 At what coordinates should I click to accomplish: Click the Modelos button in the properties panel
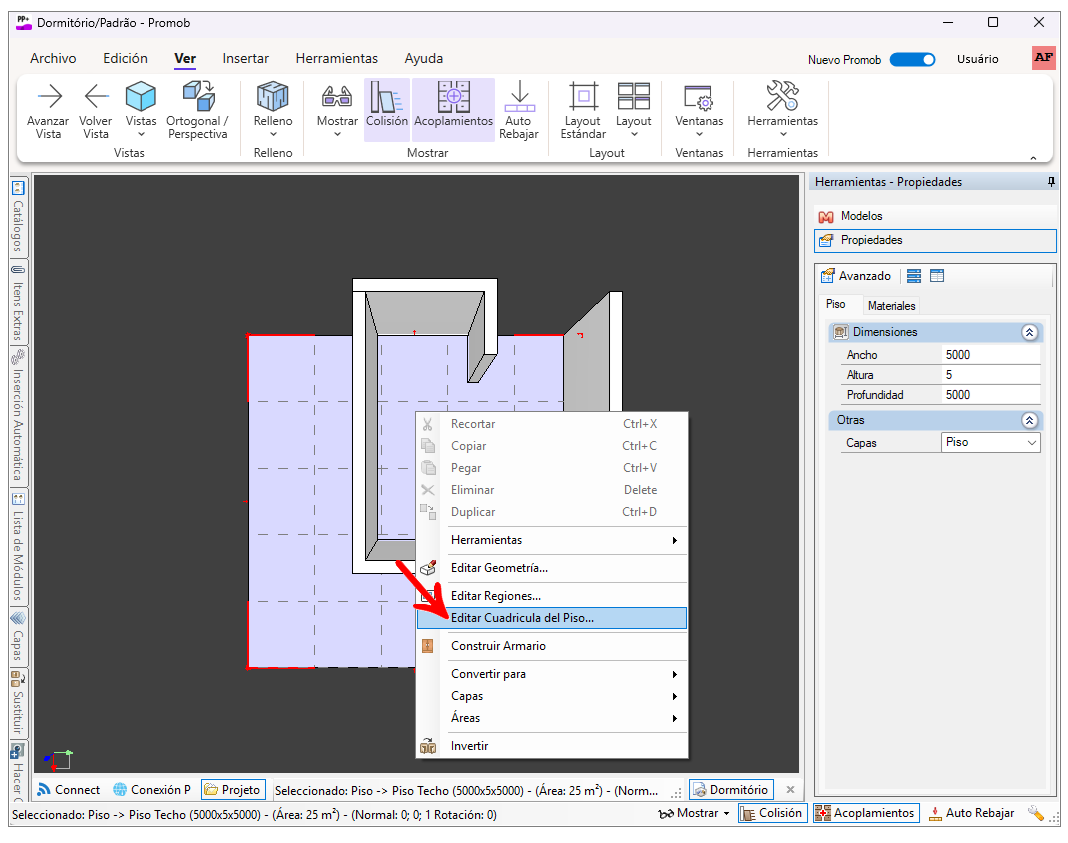861,216
